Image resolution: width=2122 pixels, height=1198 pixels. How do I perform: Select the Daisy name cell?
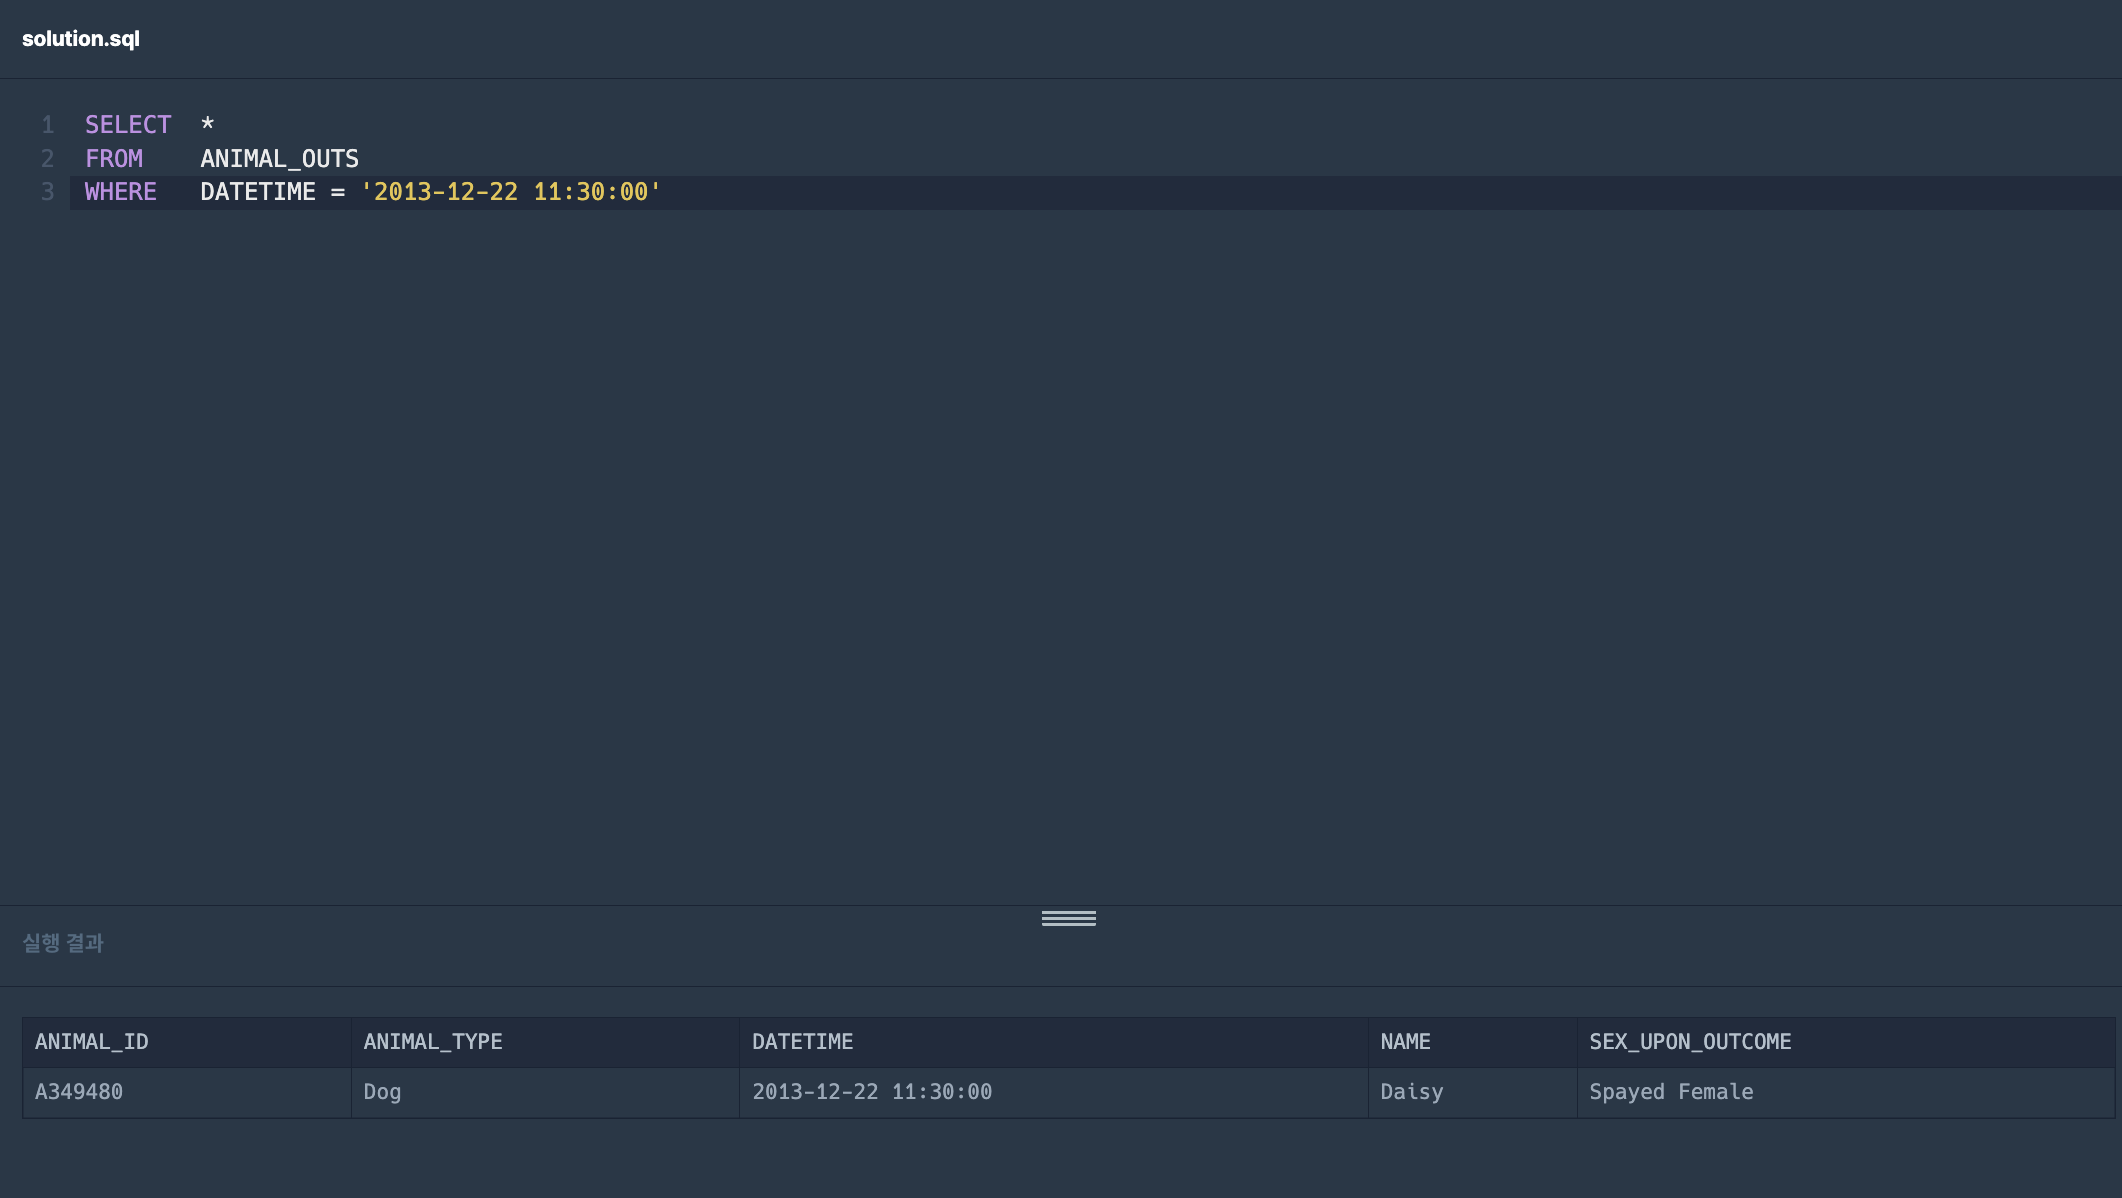[1411, 1092]
